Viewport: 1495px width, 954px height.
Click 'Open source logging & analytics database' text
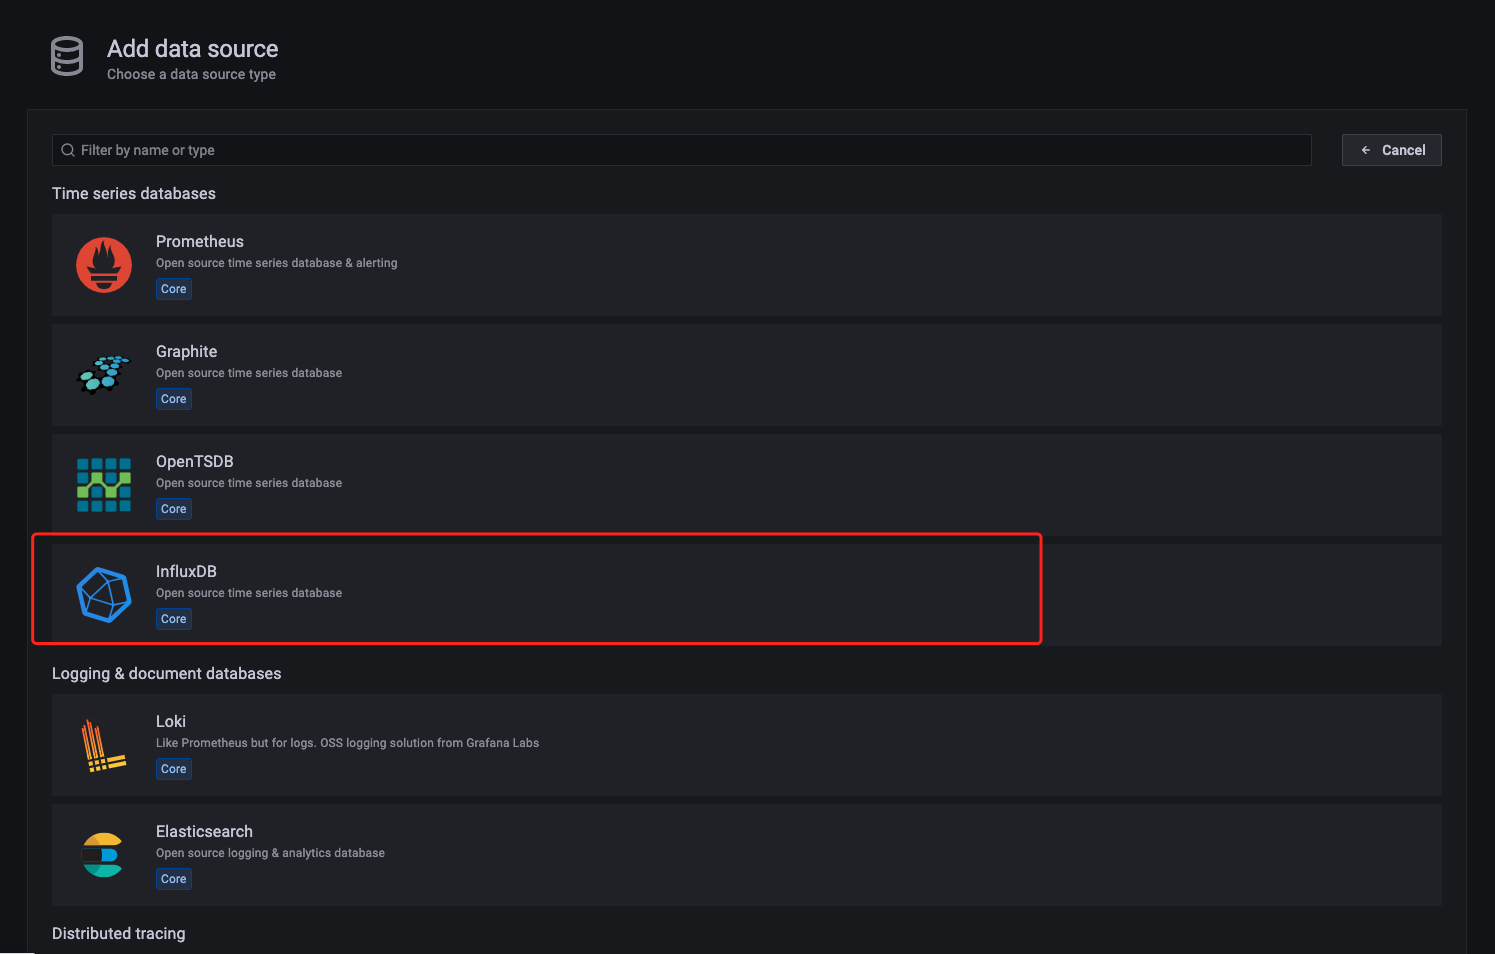pos(270,853)
